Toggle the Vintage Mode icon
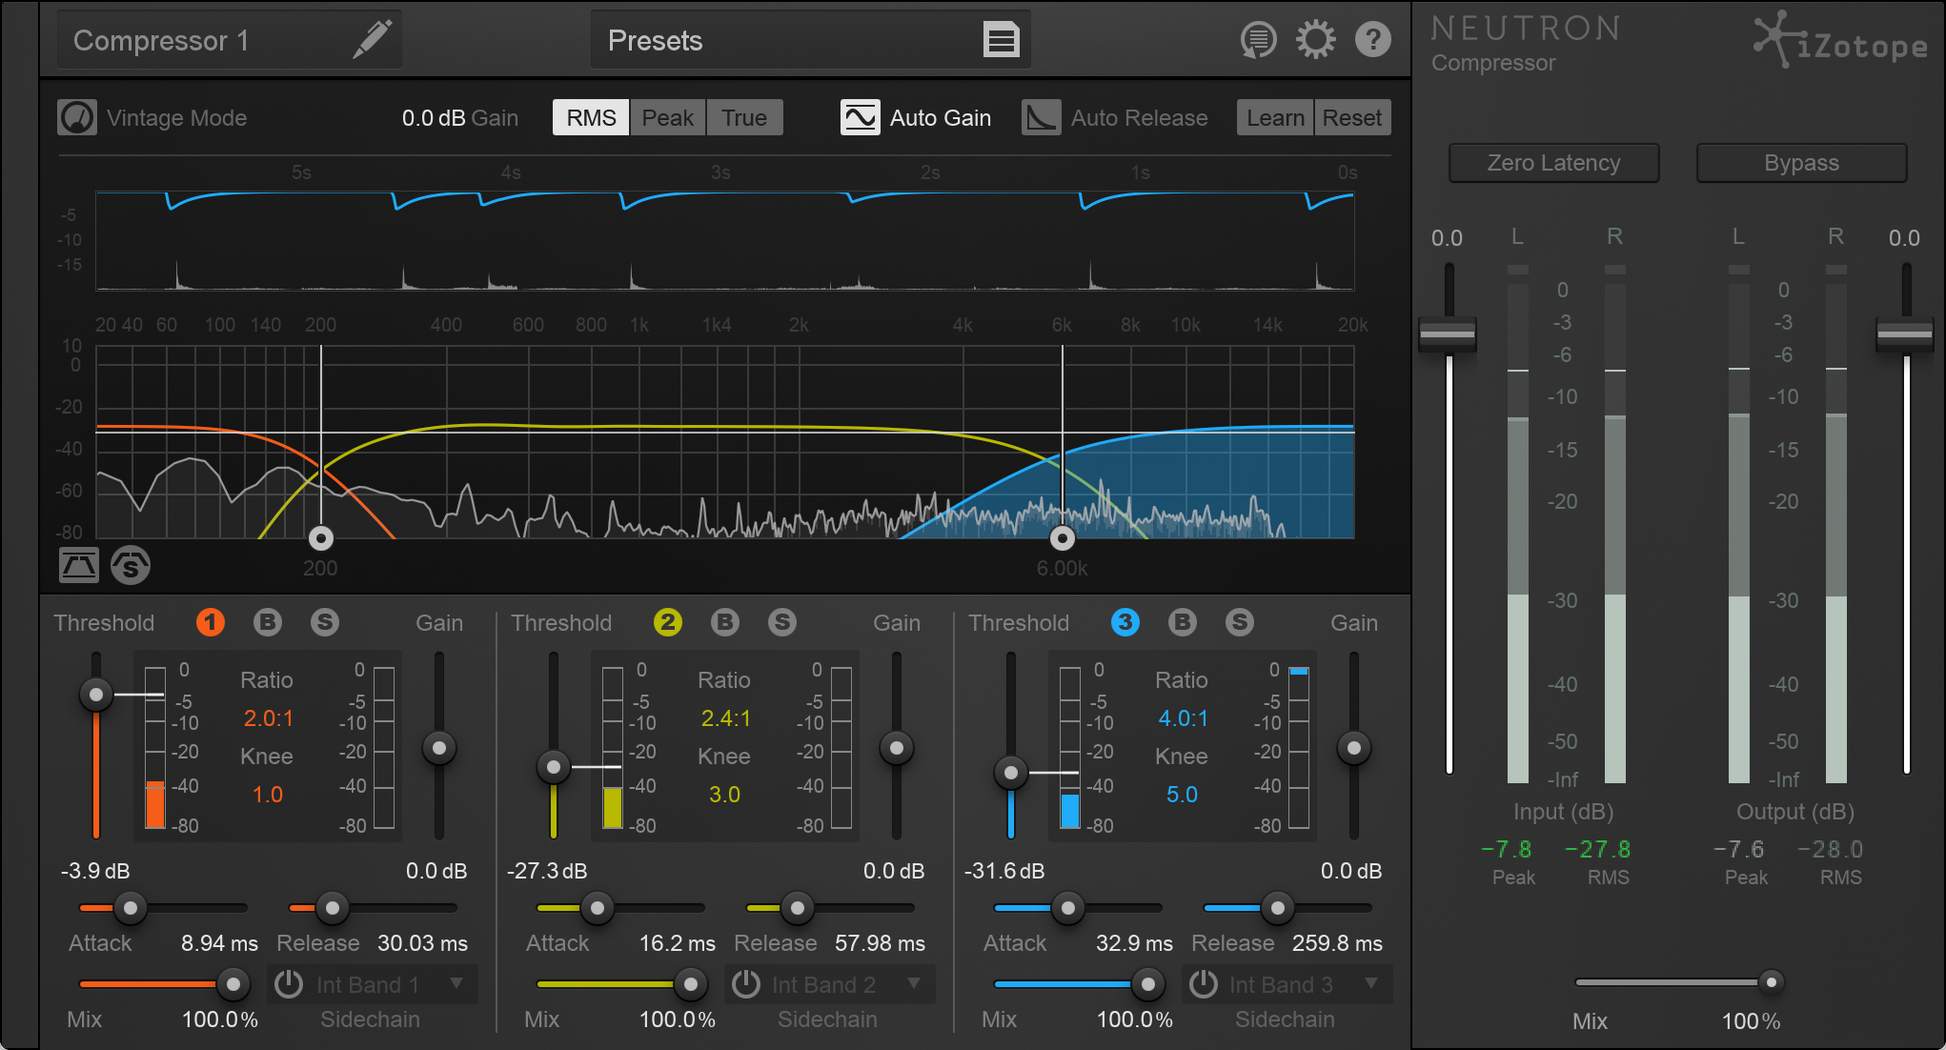Image resolution: width=1946 pixels, height=1050 pixels. coord(77,118)
